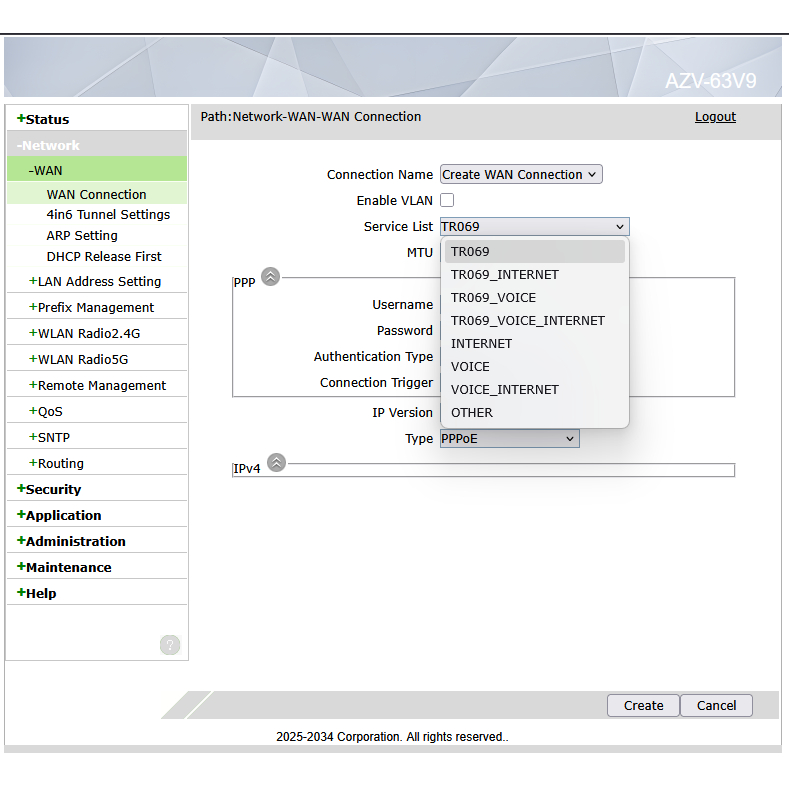Collapse the IPv4 section chevron icon
The image size is (789, 789).
tap(276, 462)
